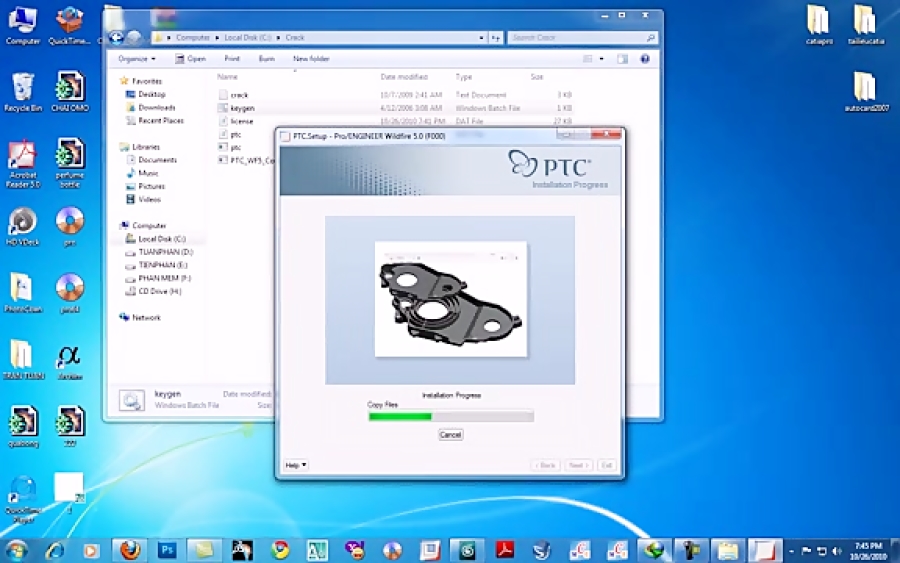Click the catiapro folder on desktop
The height and width of the screenshot is (563, 900).
coord(819,24)
